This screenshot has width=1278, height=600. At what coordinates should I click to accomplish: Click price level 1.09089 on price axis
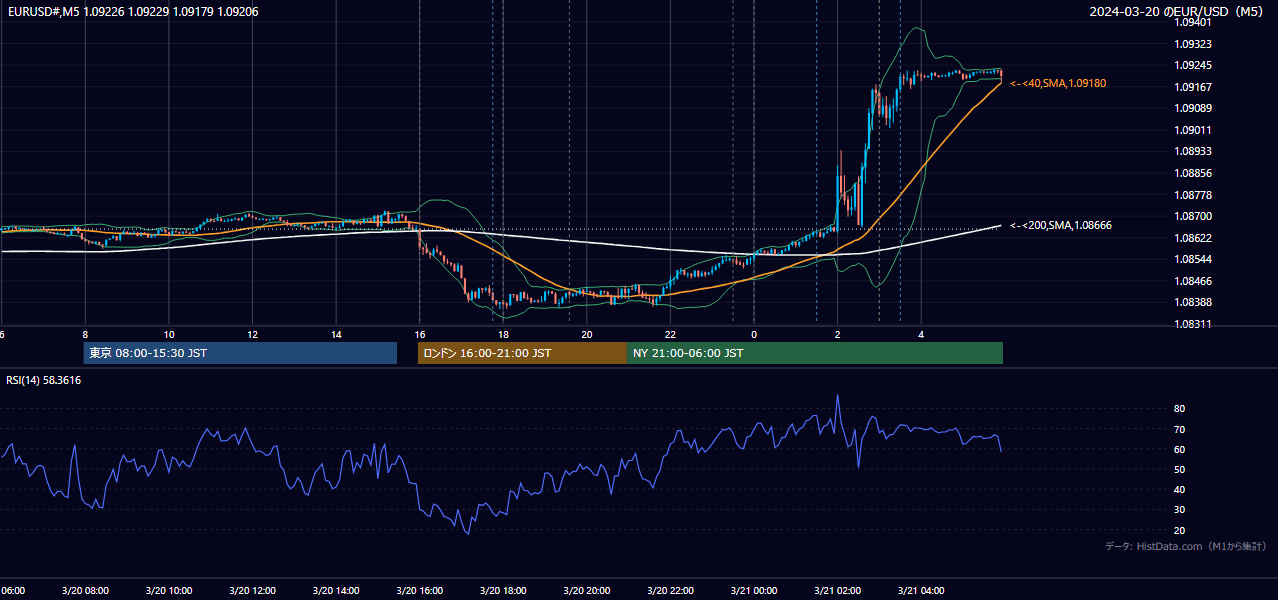1193,108
